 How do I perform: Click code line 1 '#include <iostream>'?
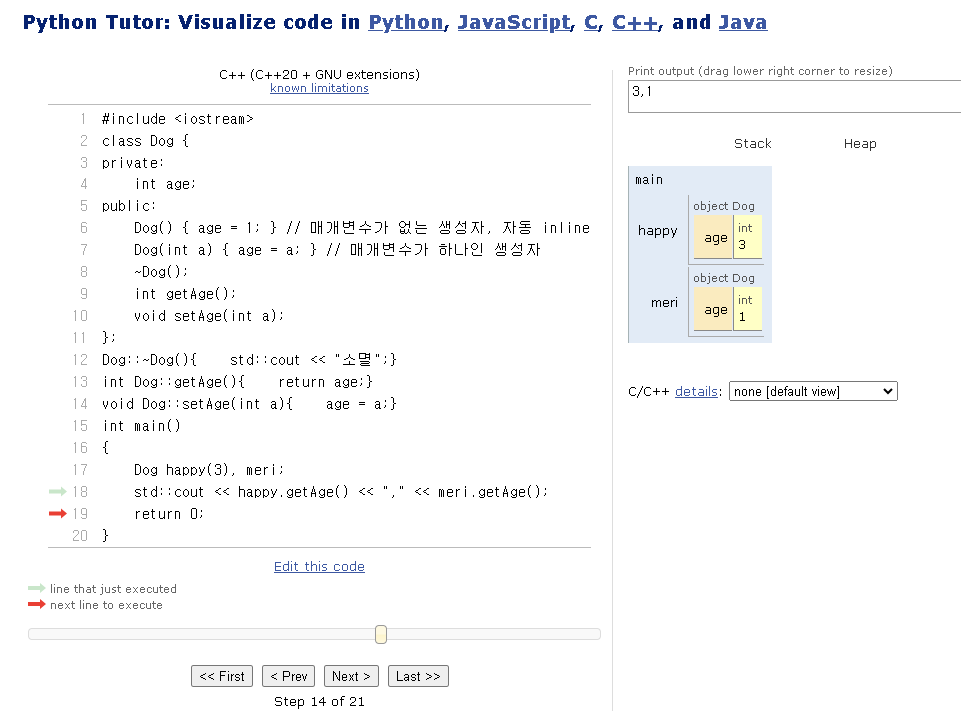pyautogui.click(x=178, y=119)
